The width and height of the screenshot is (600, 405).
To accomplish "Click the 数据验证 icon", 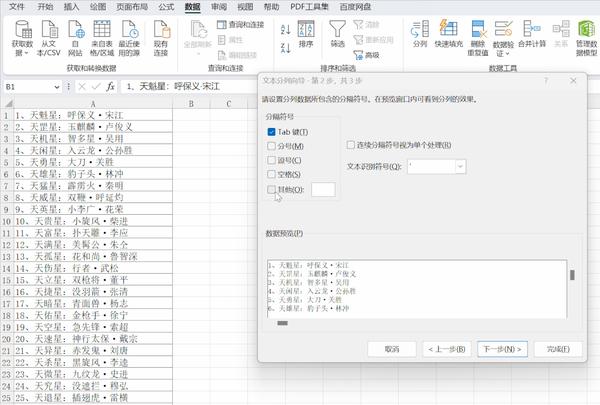I will click(503, 29).
